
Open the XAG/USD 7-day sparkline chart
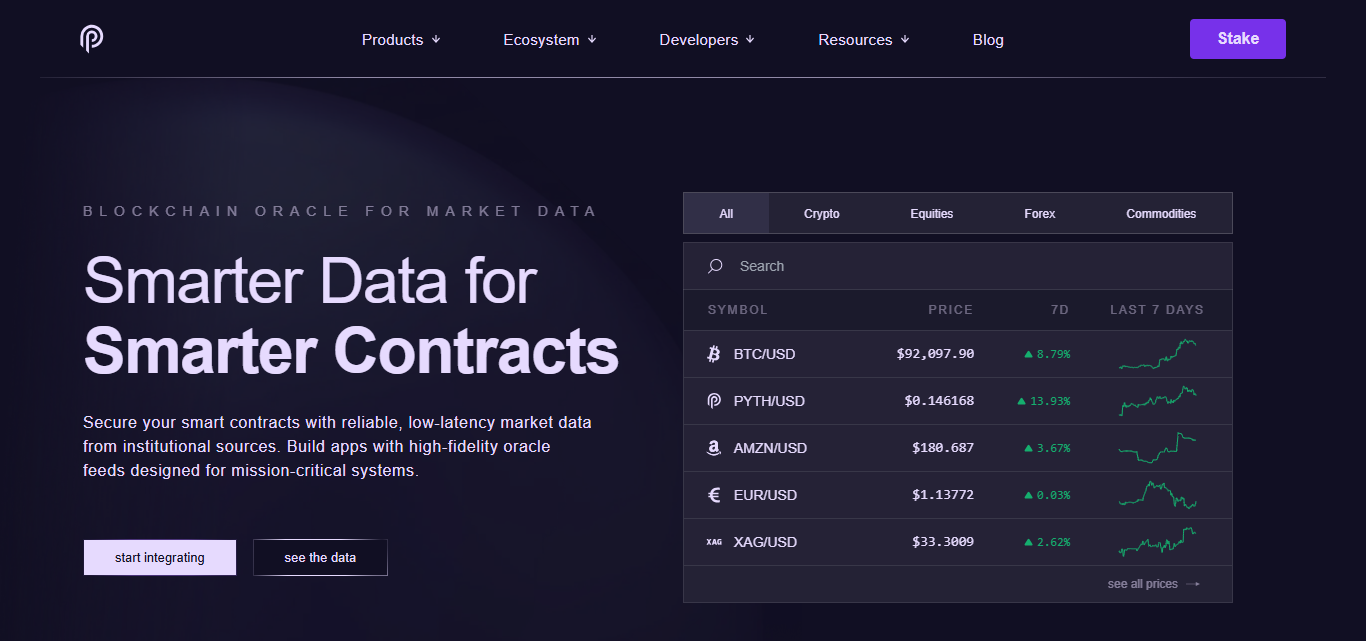click(x=1157, y=542)
